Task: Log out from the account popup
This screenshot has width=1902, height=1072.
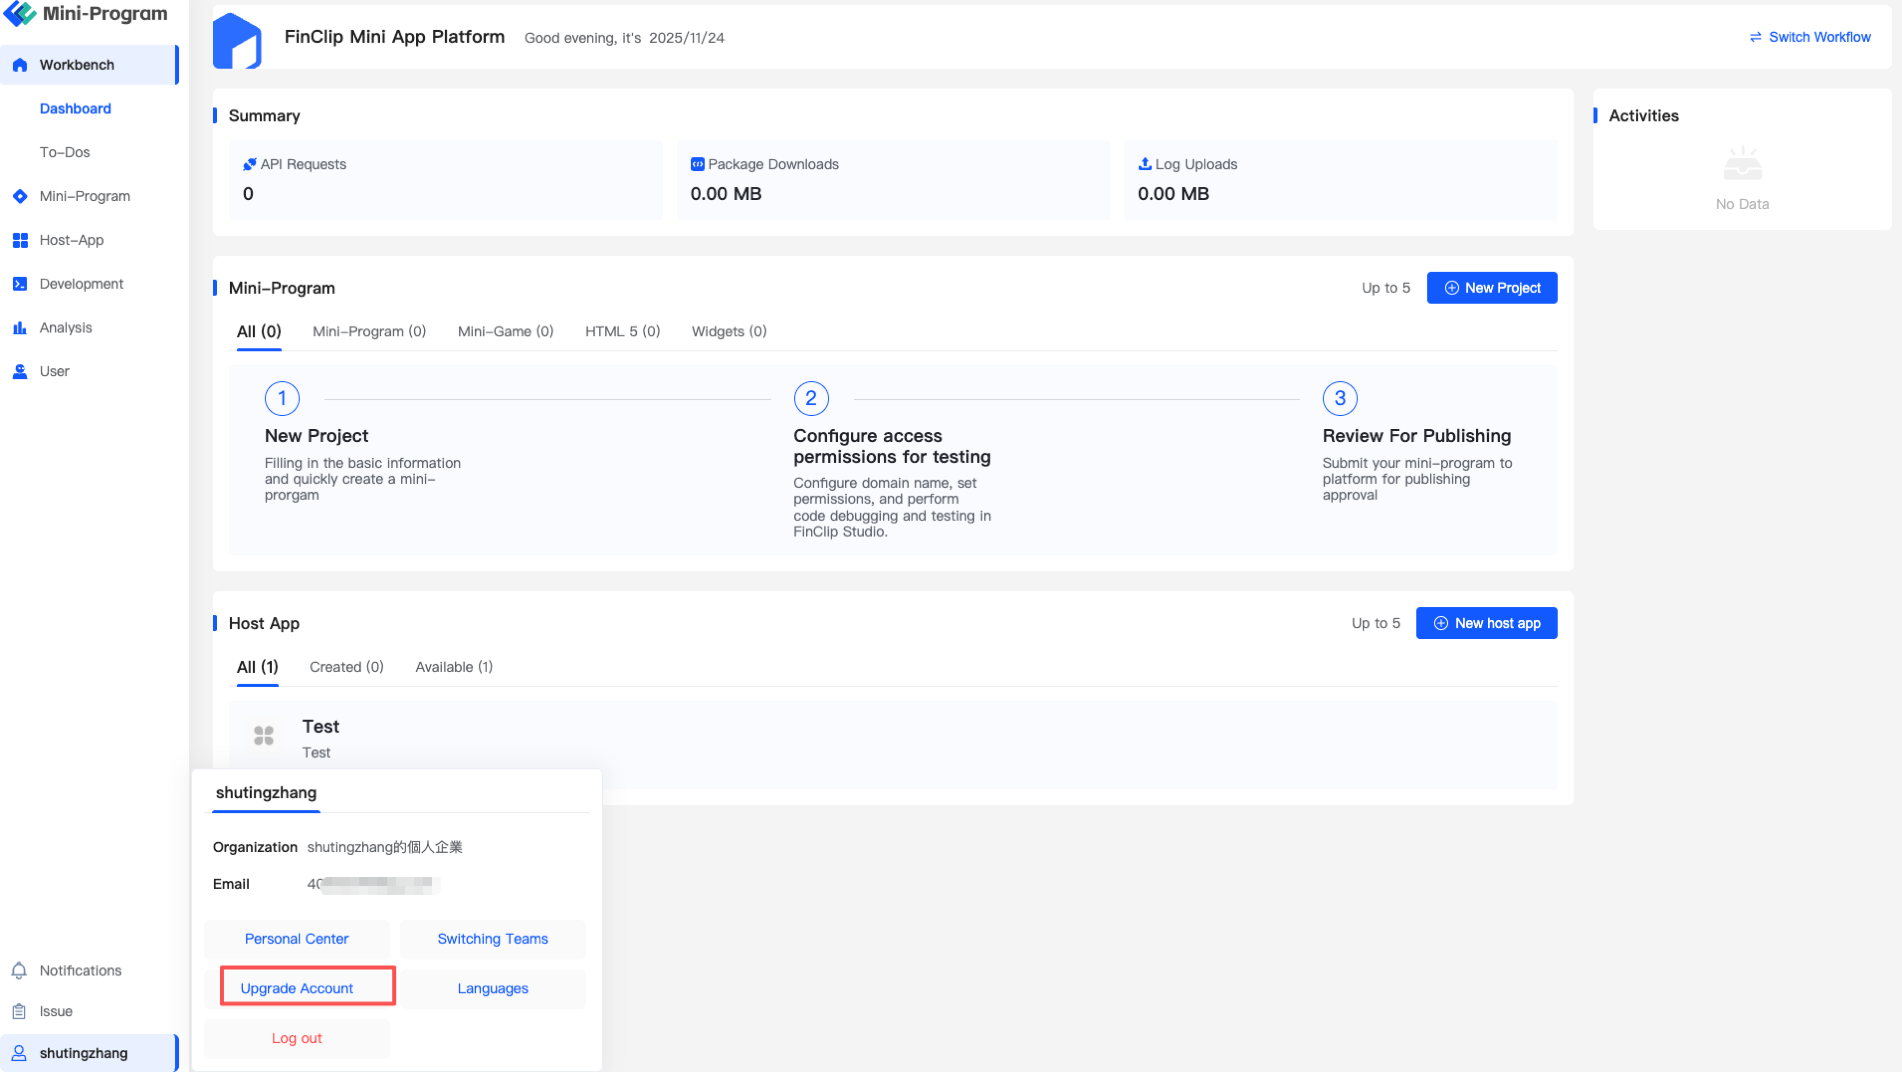Action: [x=297, y=1038]
